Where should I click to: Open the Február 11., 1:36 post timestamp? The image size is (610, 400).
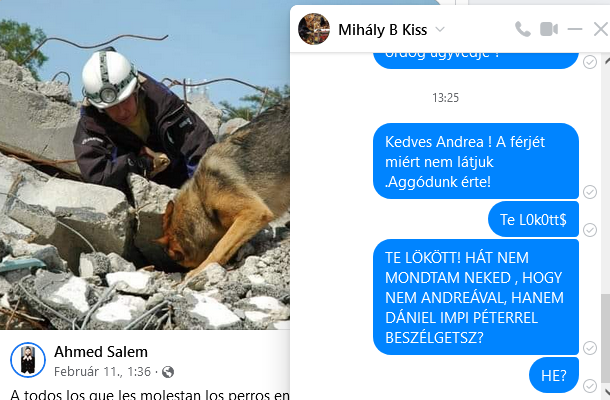[102, 372]
